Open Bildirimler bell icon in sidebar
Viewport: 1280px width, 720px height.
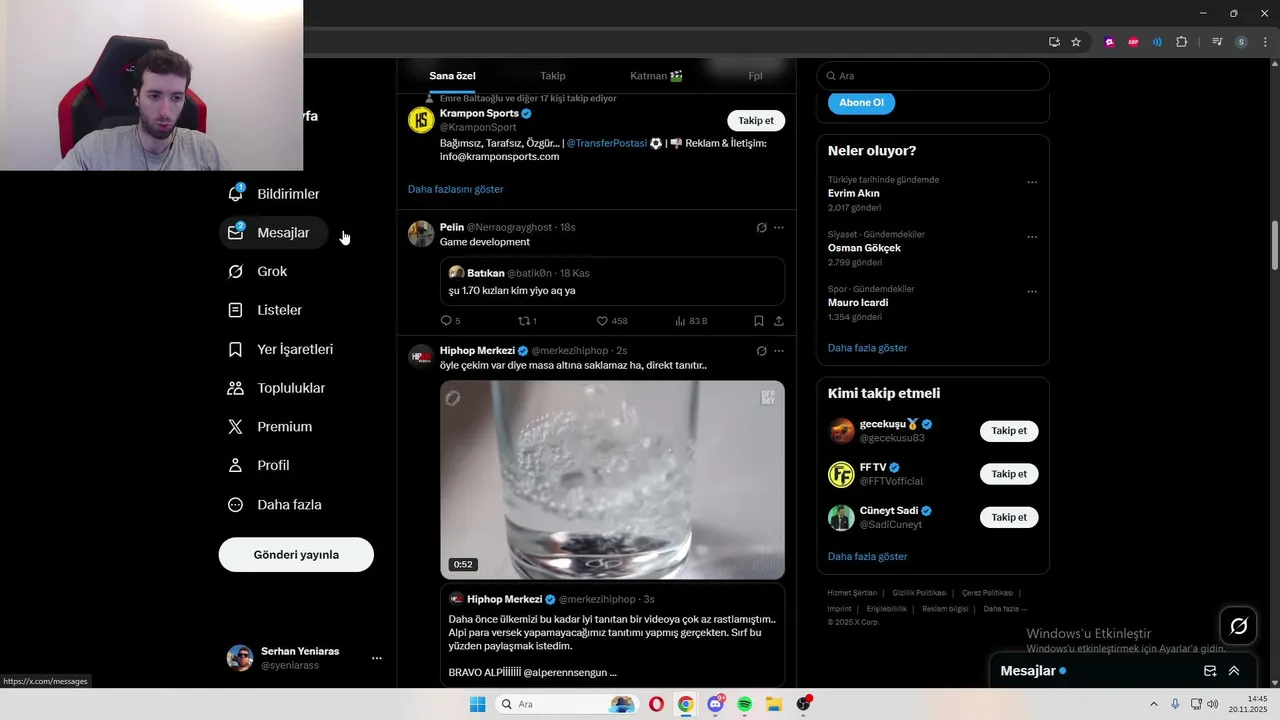pyautogui.click(x=236, y=193)
